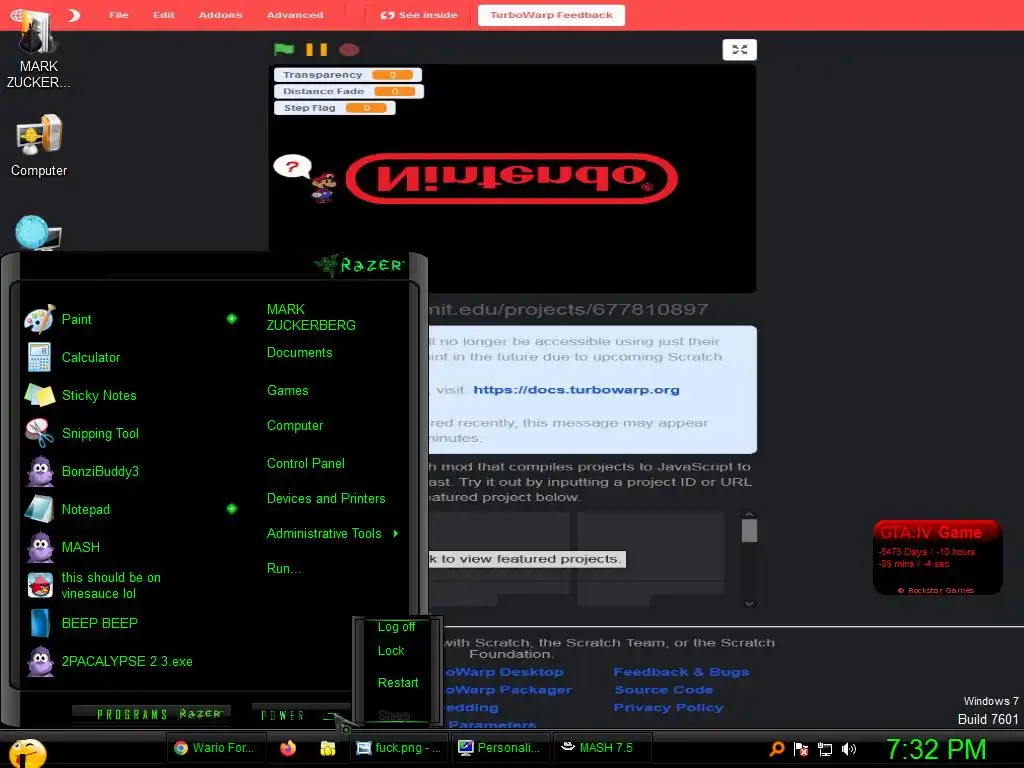The image size is (1024, 768).
Task: Launch 2PACALYPSE 2.3.exe from start menu
Action: coord(108,661)
